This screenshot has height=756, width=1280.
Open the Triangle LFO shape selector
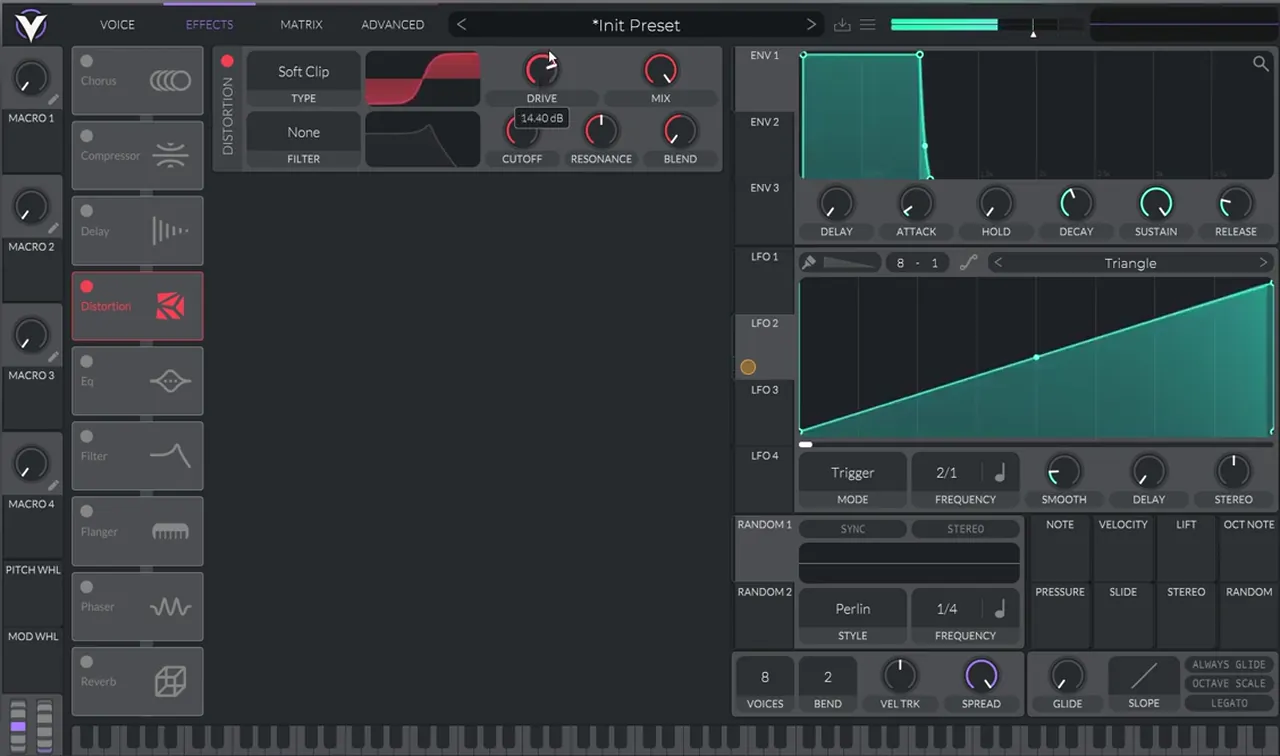[1130, 263]
